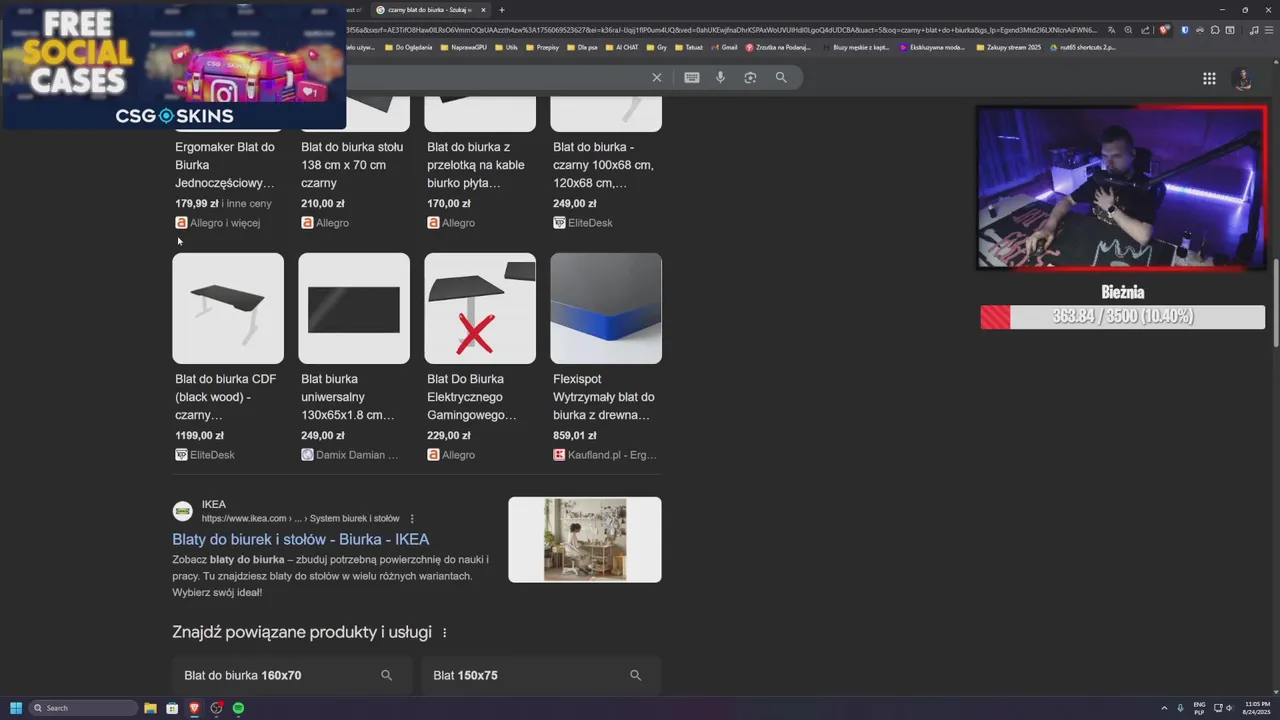The image size is (1280, 720).
Task: Open the Gmail bookmark
Action: click(x=725, y=47)
